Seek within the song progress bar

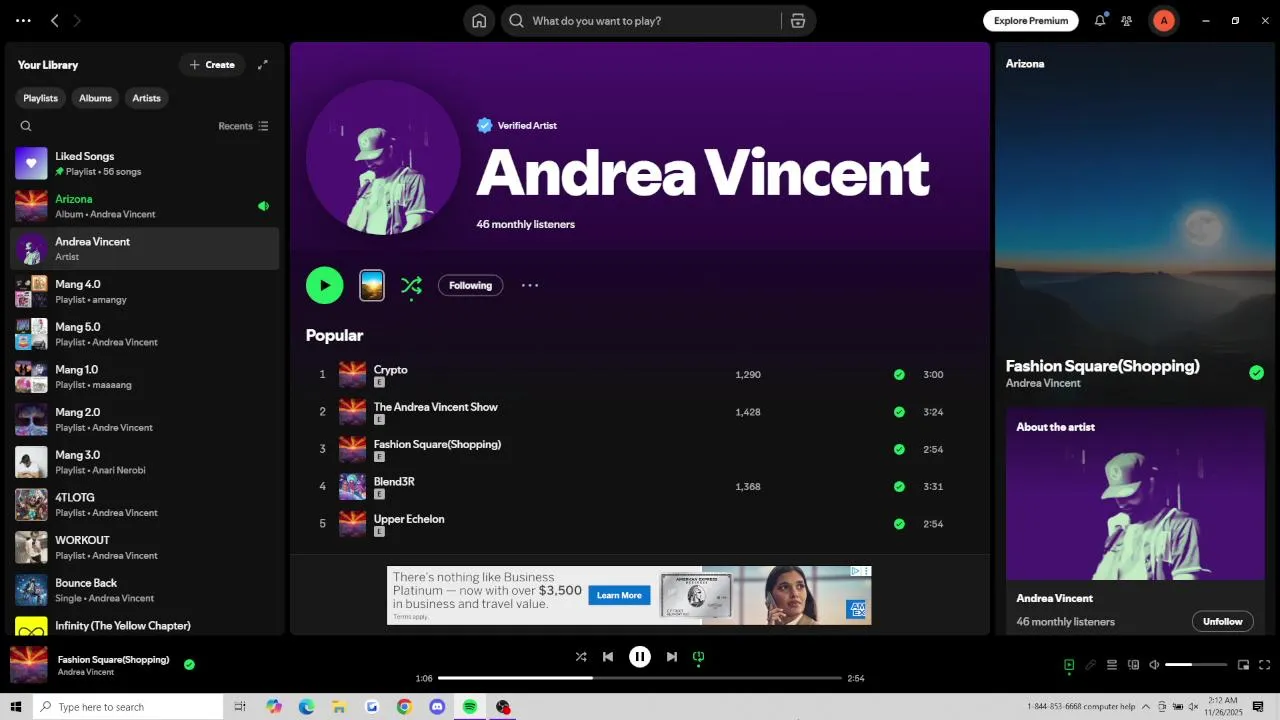click(640, 678)
